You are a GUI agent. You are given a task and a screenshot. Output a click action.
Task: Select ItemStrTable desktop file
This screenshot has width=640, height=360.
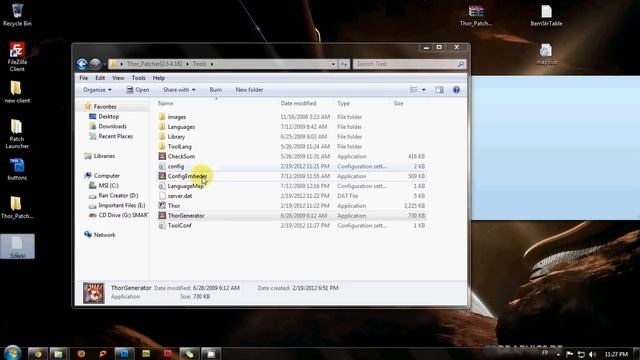[x=546, y=16]
